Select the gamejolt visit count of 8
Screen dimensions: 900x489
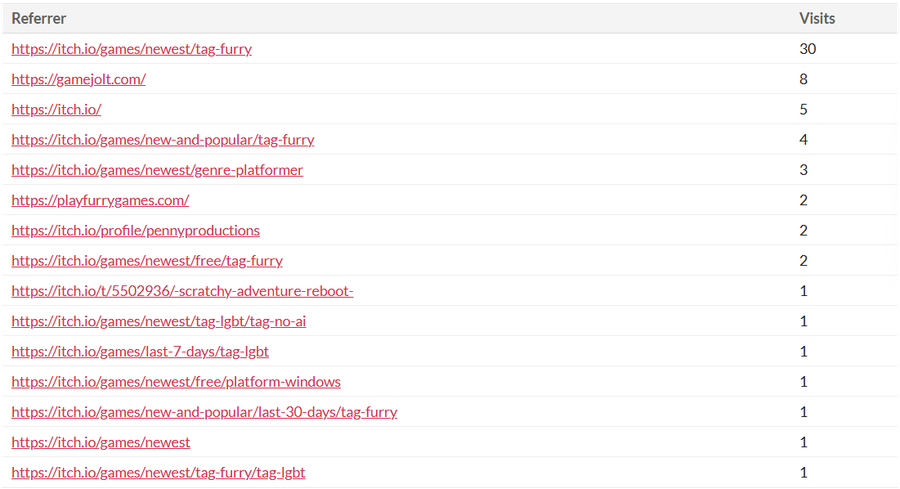point(804,79)
